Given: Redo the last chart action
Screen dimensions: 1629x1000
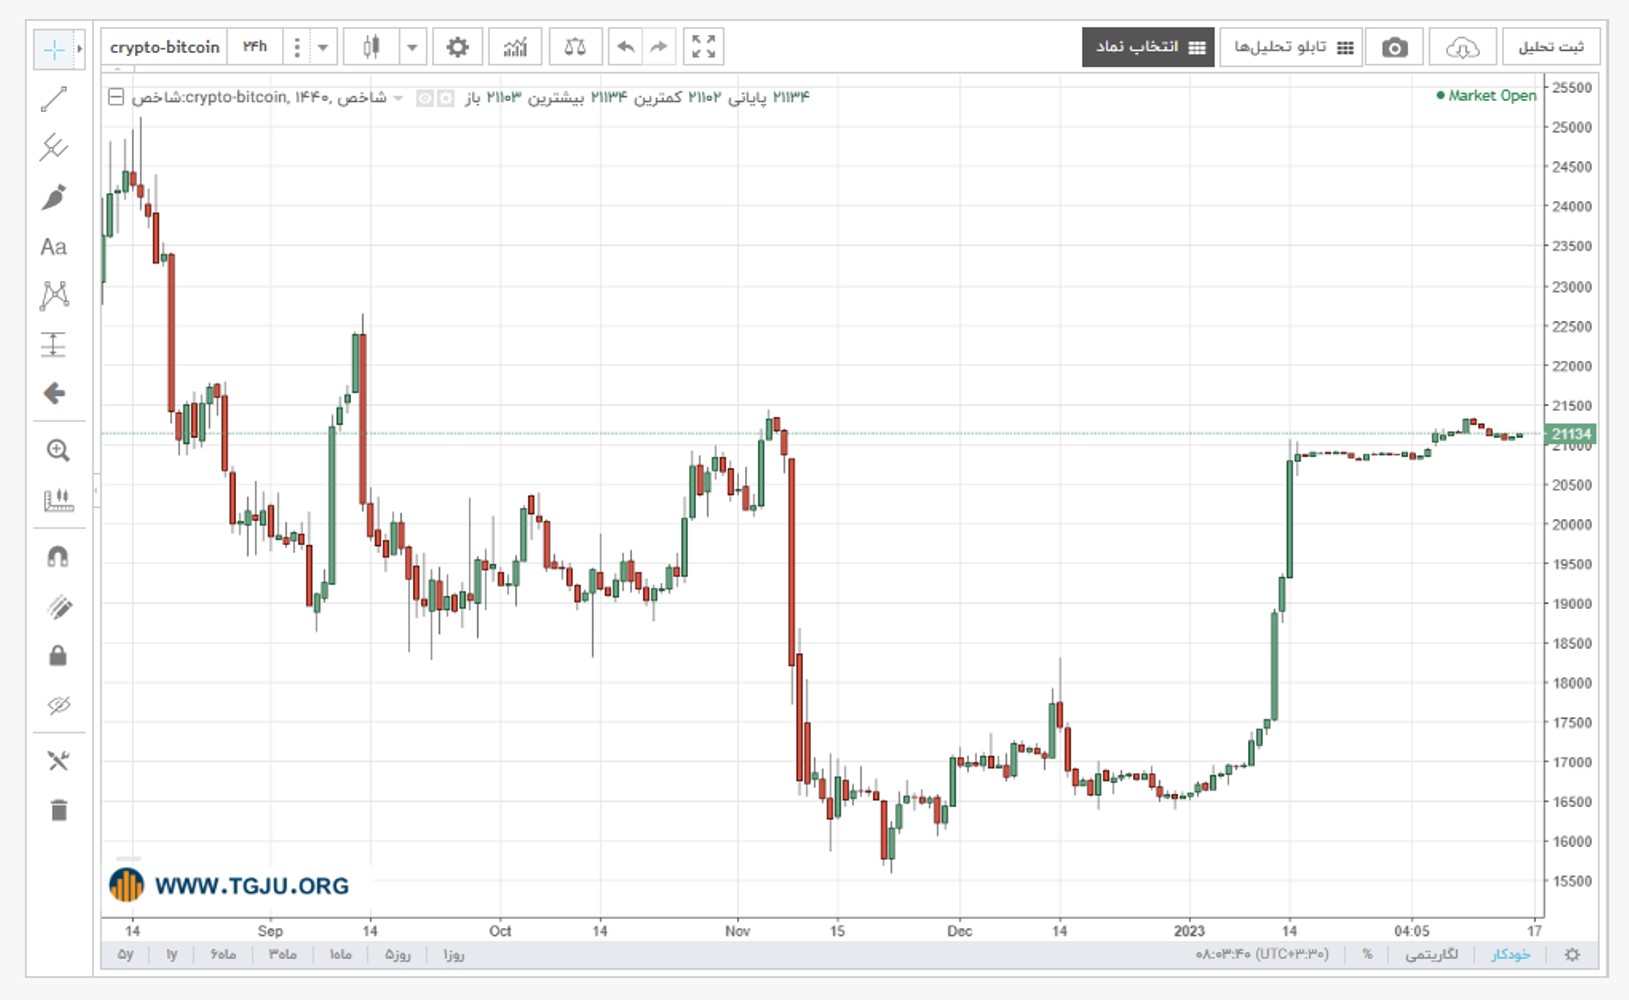Looking at the screenshot, I should [x=658, y=47].
